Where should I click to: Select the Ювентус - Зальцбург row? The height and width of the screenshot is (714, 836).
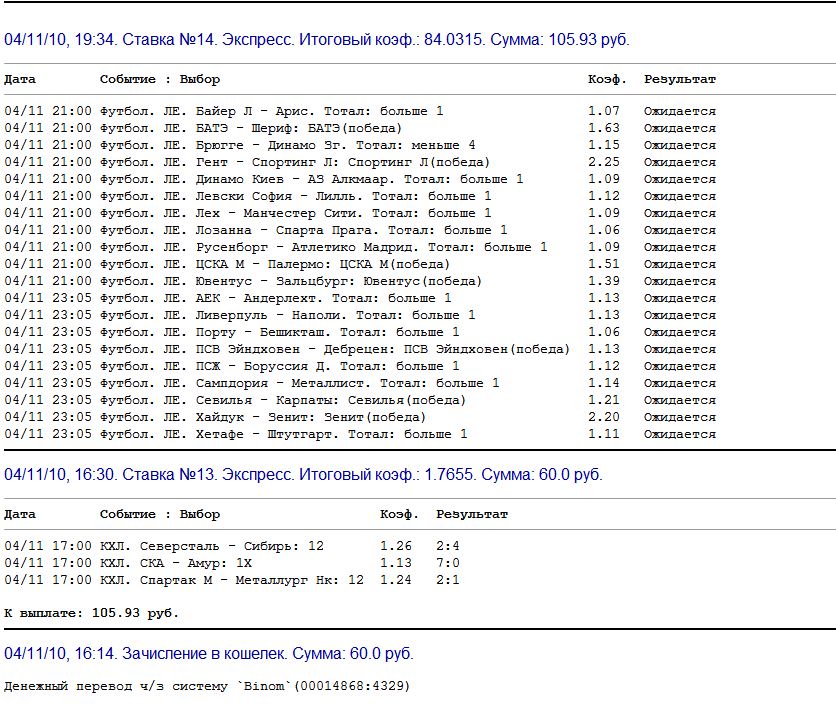click(x=360, y=281)
